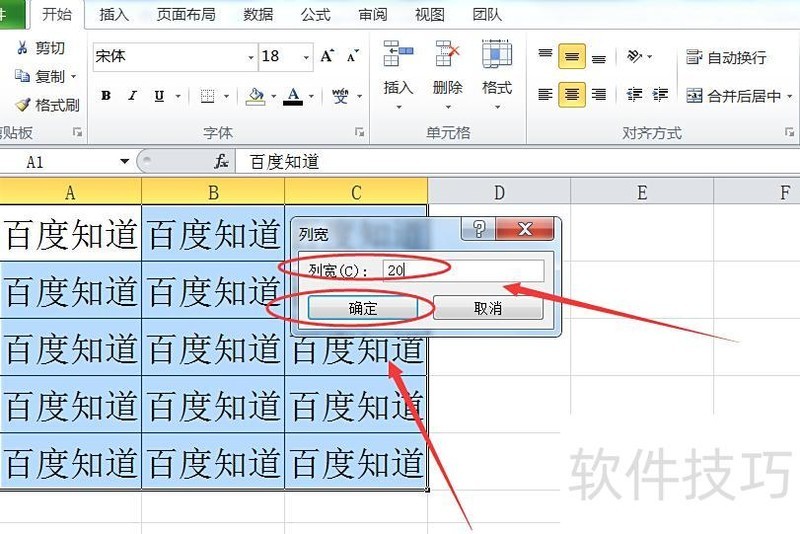Toggle bold formatting
Screen dimensions: 800x534
click(x=106, y=95)
